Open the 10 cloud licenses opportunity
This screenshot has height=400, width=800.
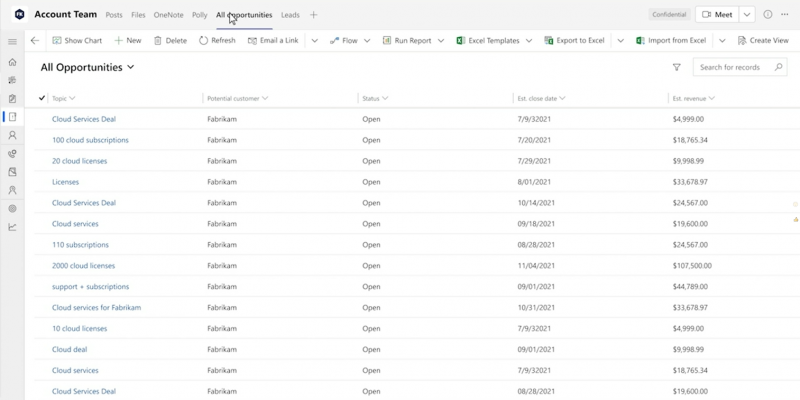80,328
